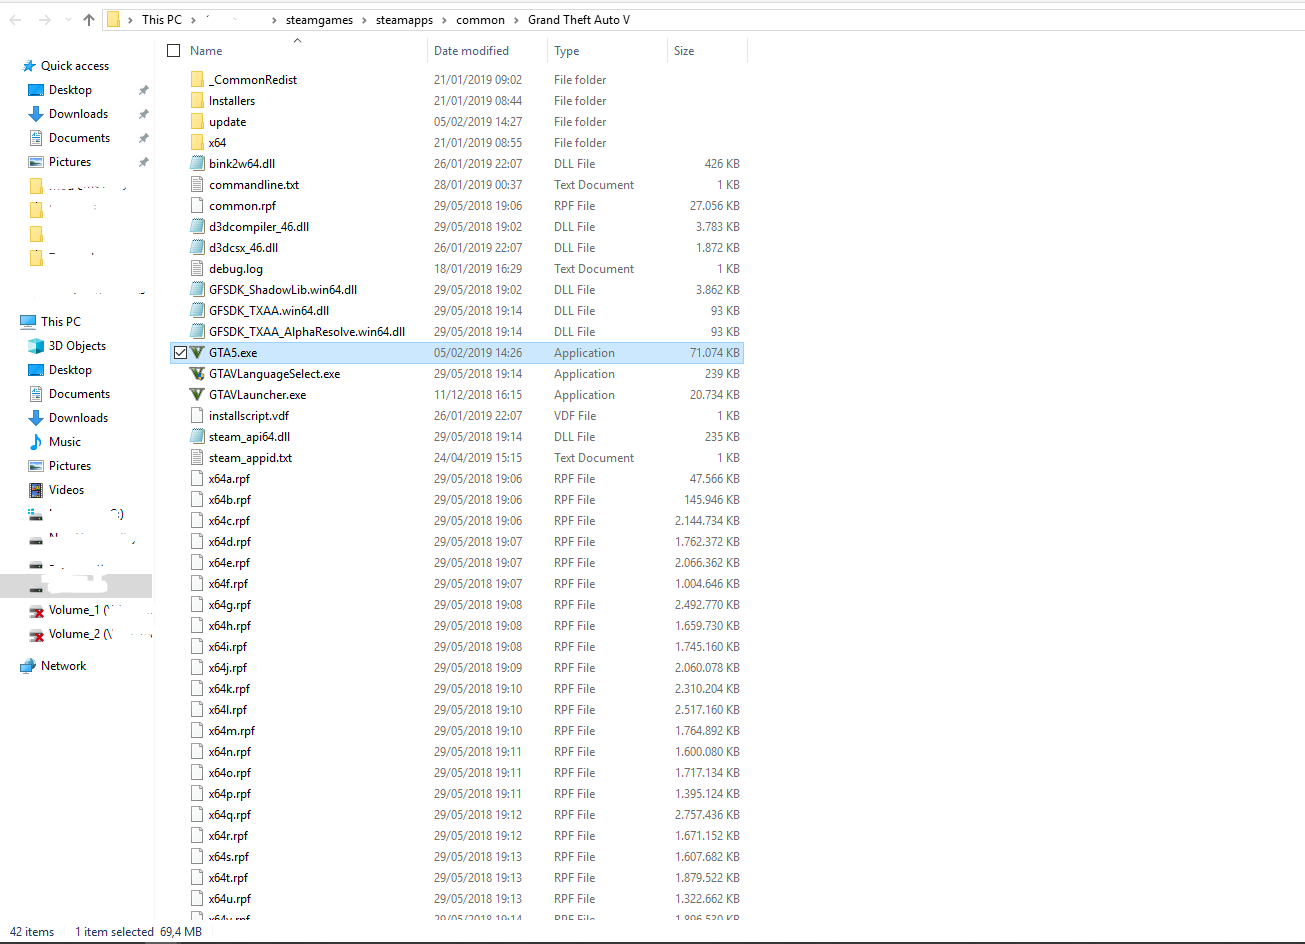Click the 71.074 KB size of GTA5.exe

point(715,353)
